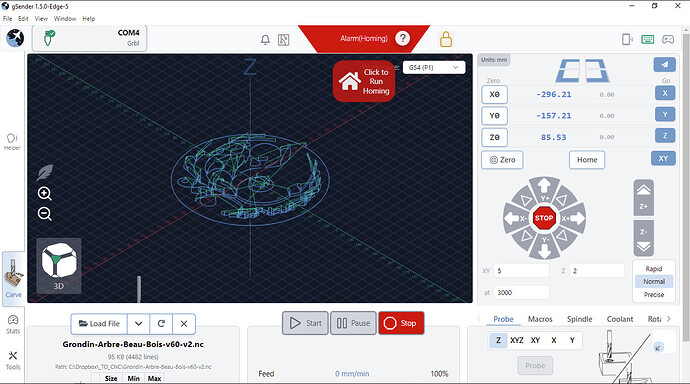The image size is (690, 384).
Task: Open the gamepad controller settings icon
Action: 668,39
